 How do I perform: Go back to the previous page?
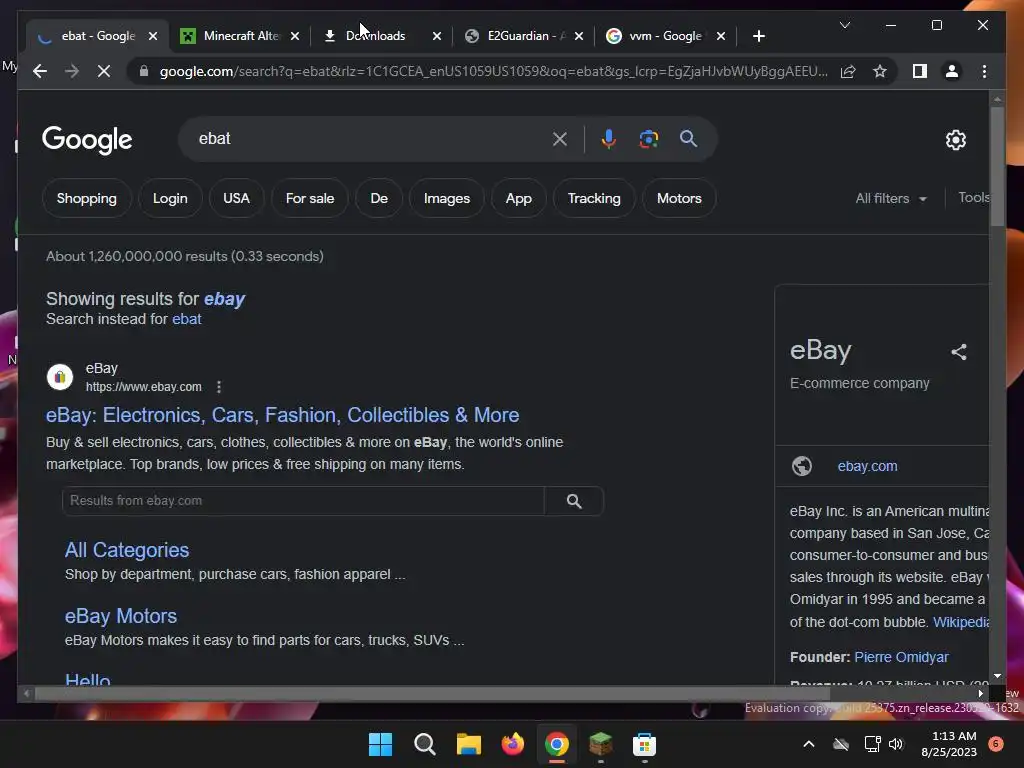40,71
